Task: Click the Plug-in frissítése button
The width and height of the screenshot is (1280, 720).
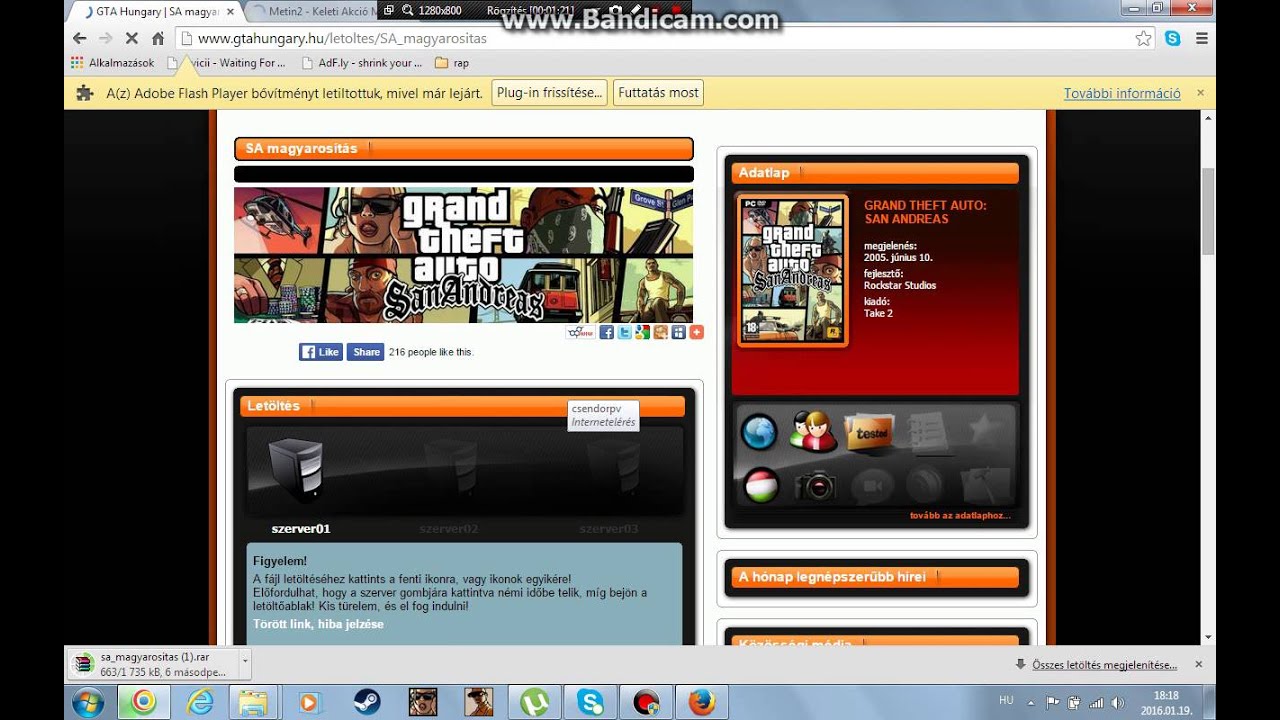Action: (550, 93)
